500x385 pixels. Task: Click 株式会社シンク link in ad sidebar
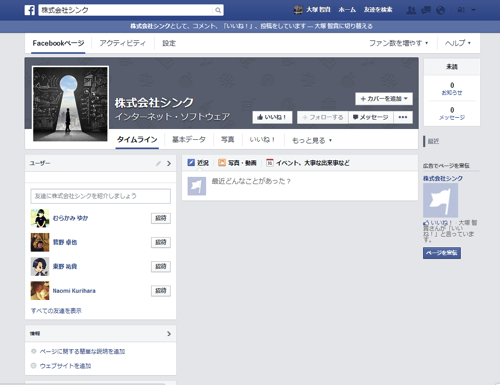click(x=443, y=179)
